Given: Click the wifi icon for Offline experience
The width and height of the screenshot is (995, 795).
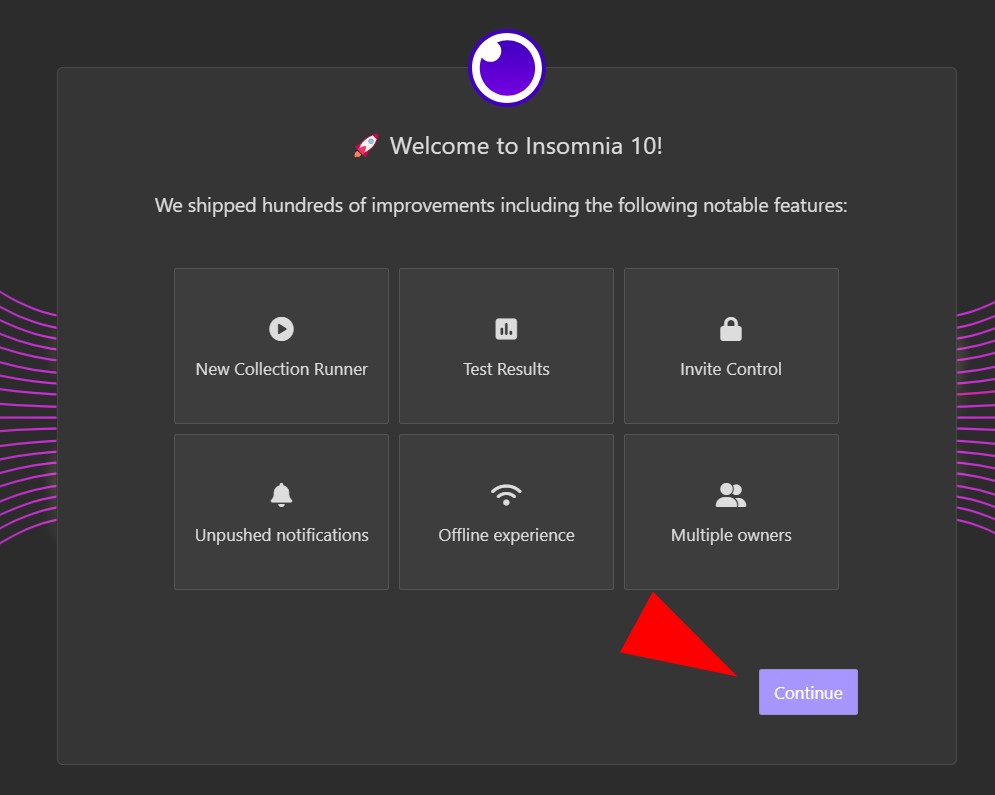Looking at the screenshot, I should 506,495.
